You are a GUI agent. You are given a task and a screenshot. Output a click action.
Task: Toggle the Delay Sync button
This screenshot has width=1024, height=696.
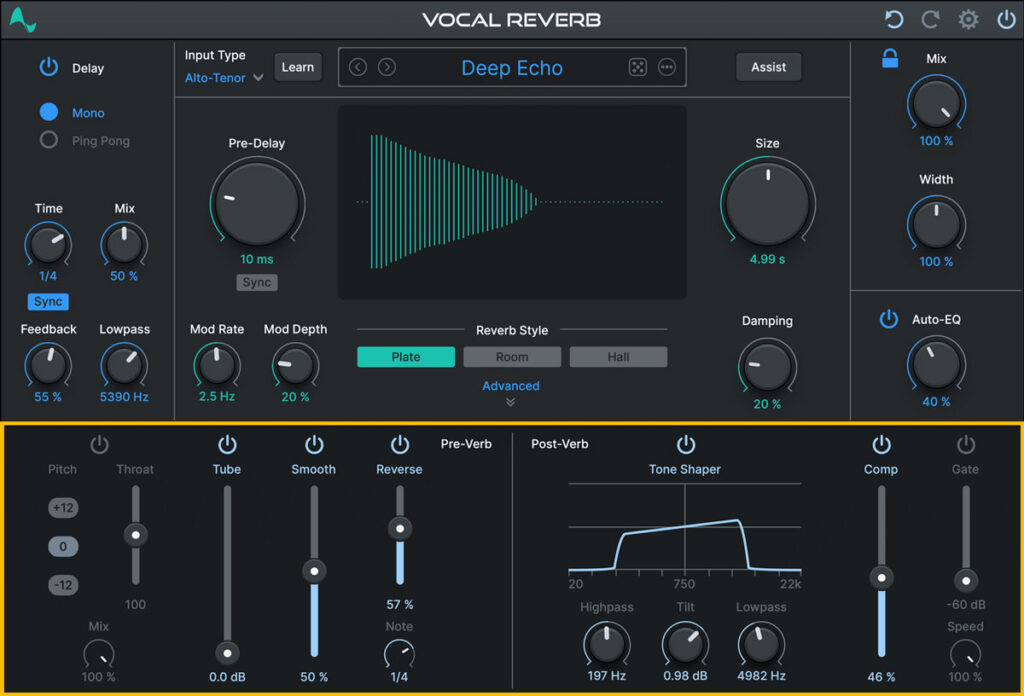(x=48, y=301)
